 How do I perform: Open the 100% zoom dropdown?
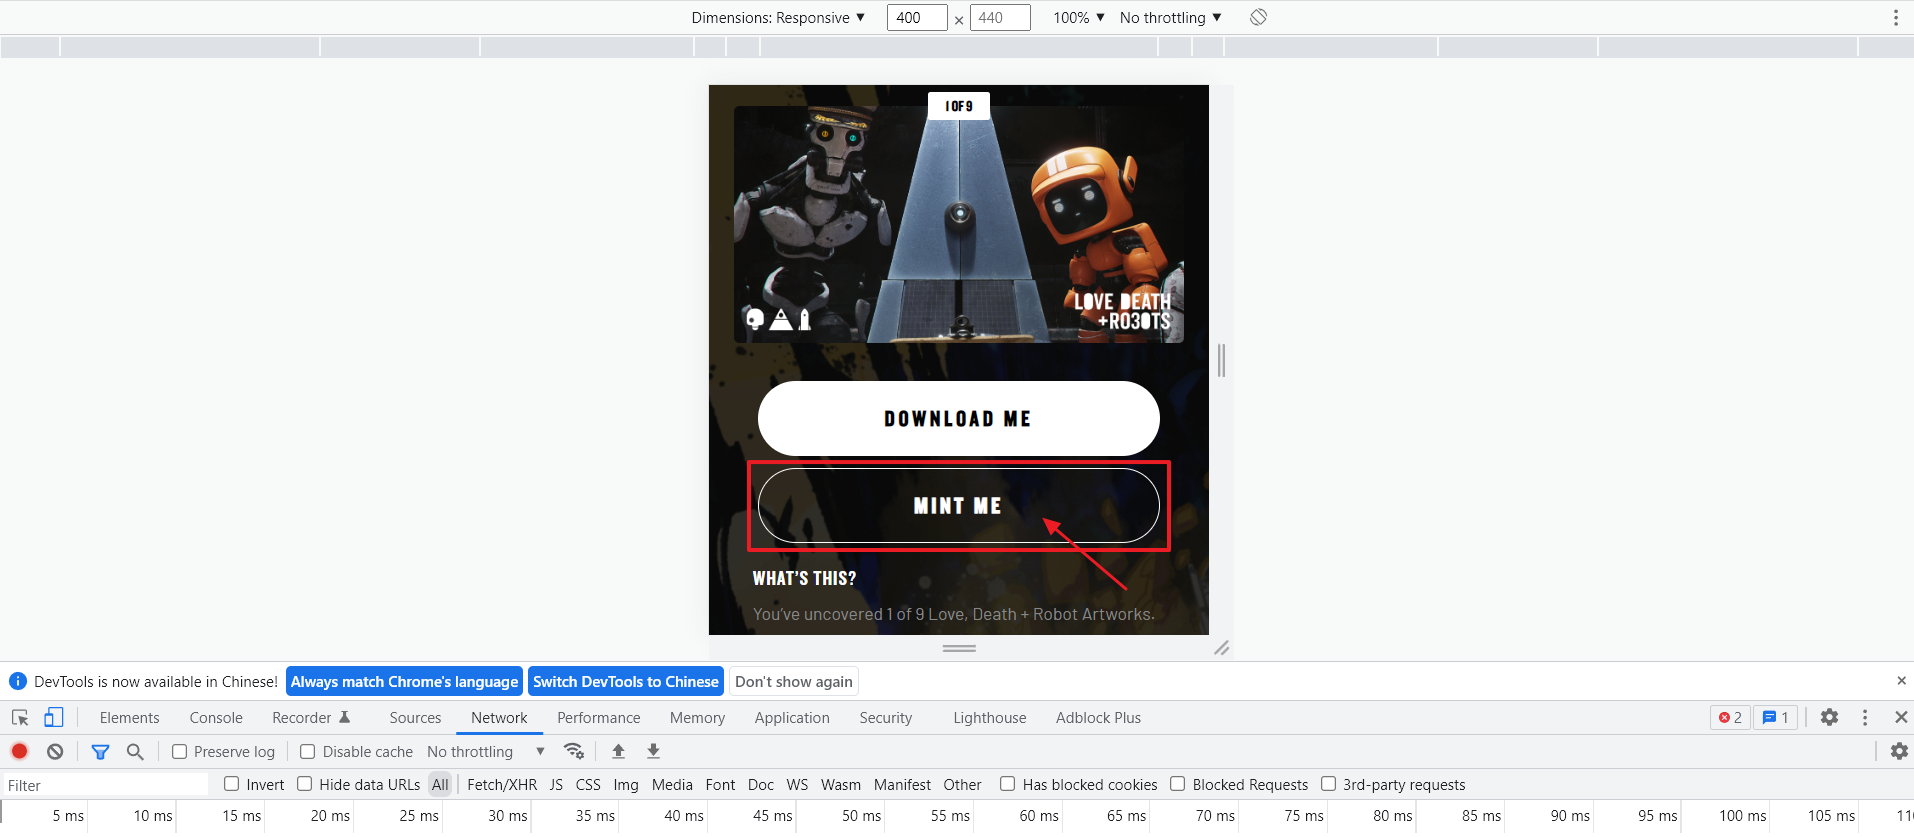pyautogui.click(x=1079, y=17)
